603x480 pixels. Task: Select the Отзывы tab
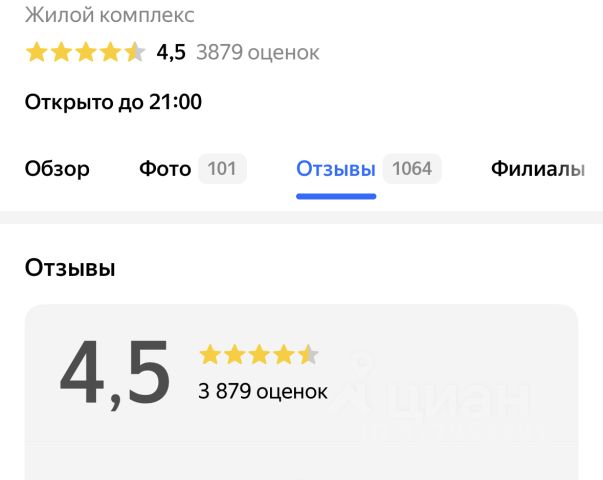[336, 169]
